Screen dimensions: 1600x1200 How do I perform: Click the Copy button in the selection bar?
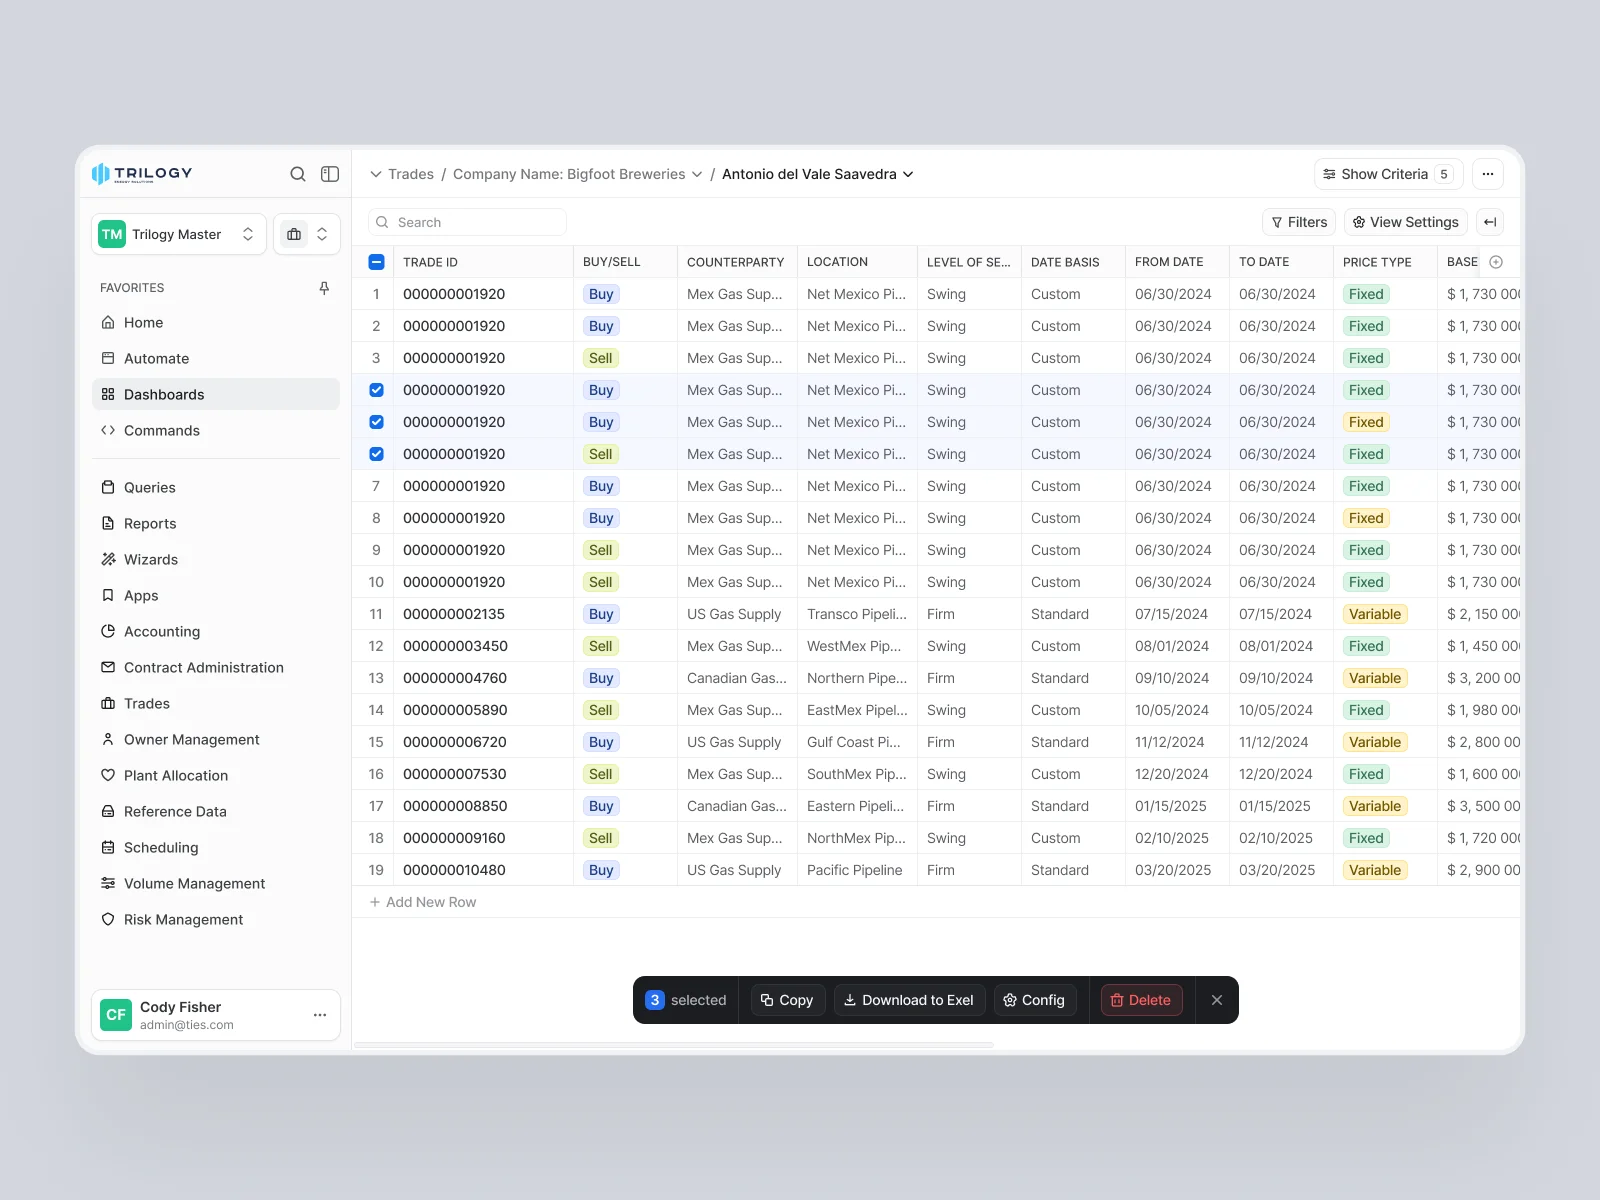pyautogui.click(x=787, y=1000)
